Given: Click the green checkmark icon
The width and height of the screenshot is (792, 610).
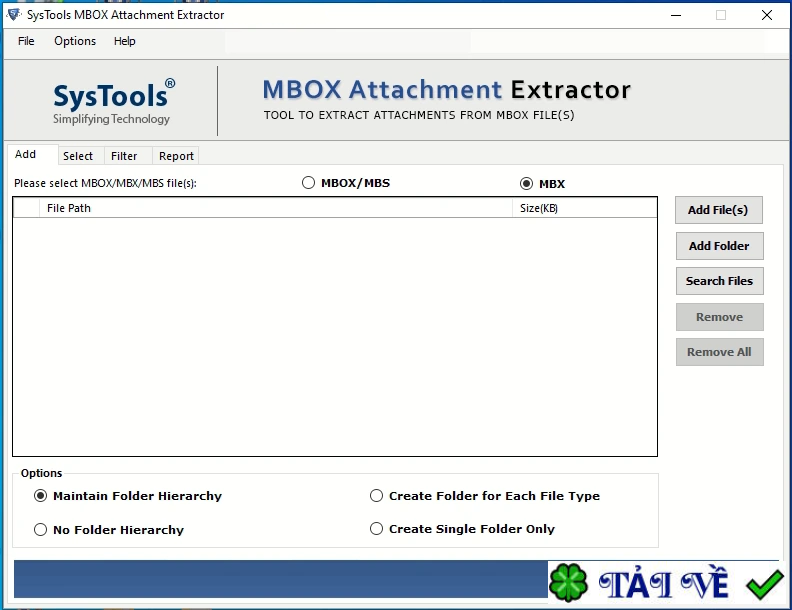Looking at the screenshot, I should (765, 583).
